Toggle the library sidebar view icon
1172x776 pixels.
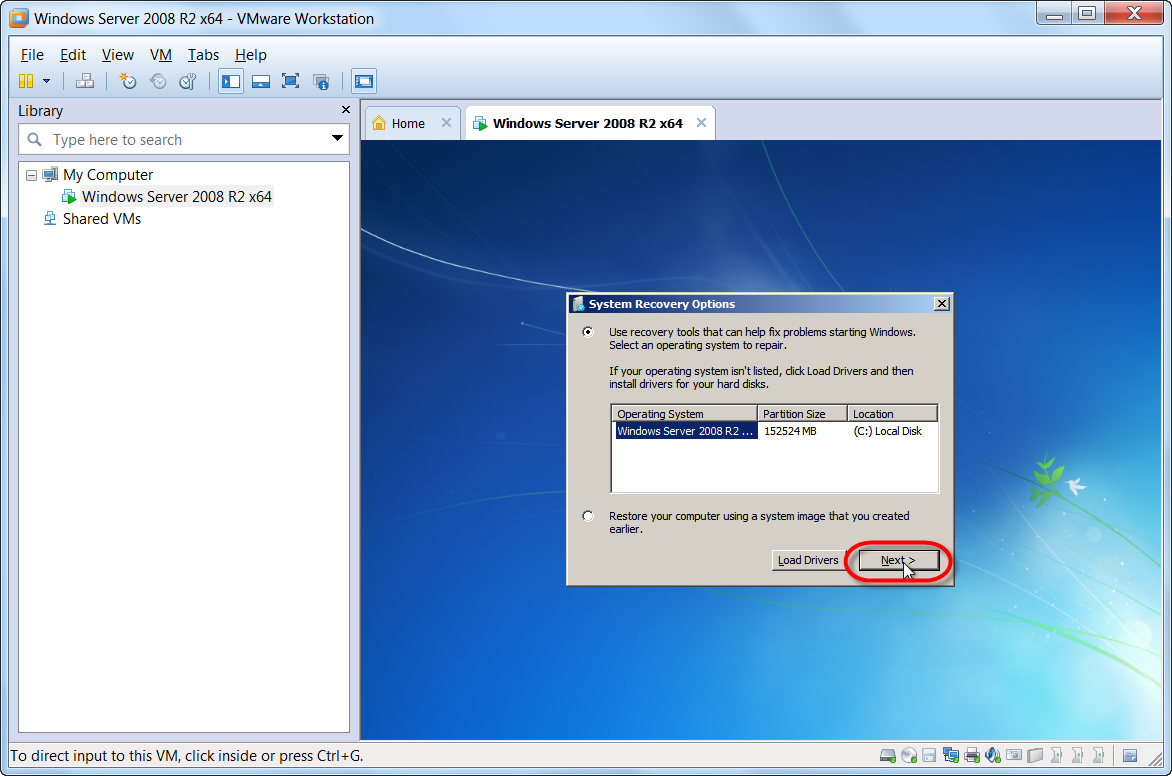pos(231,81)
